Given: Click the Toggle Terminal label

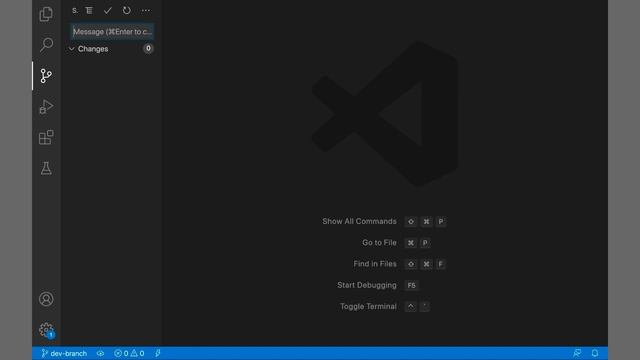Looking at the screenshot, I should click(x=368, y=306).
